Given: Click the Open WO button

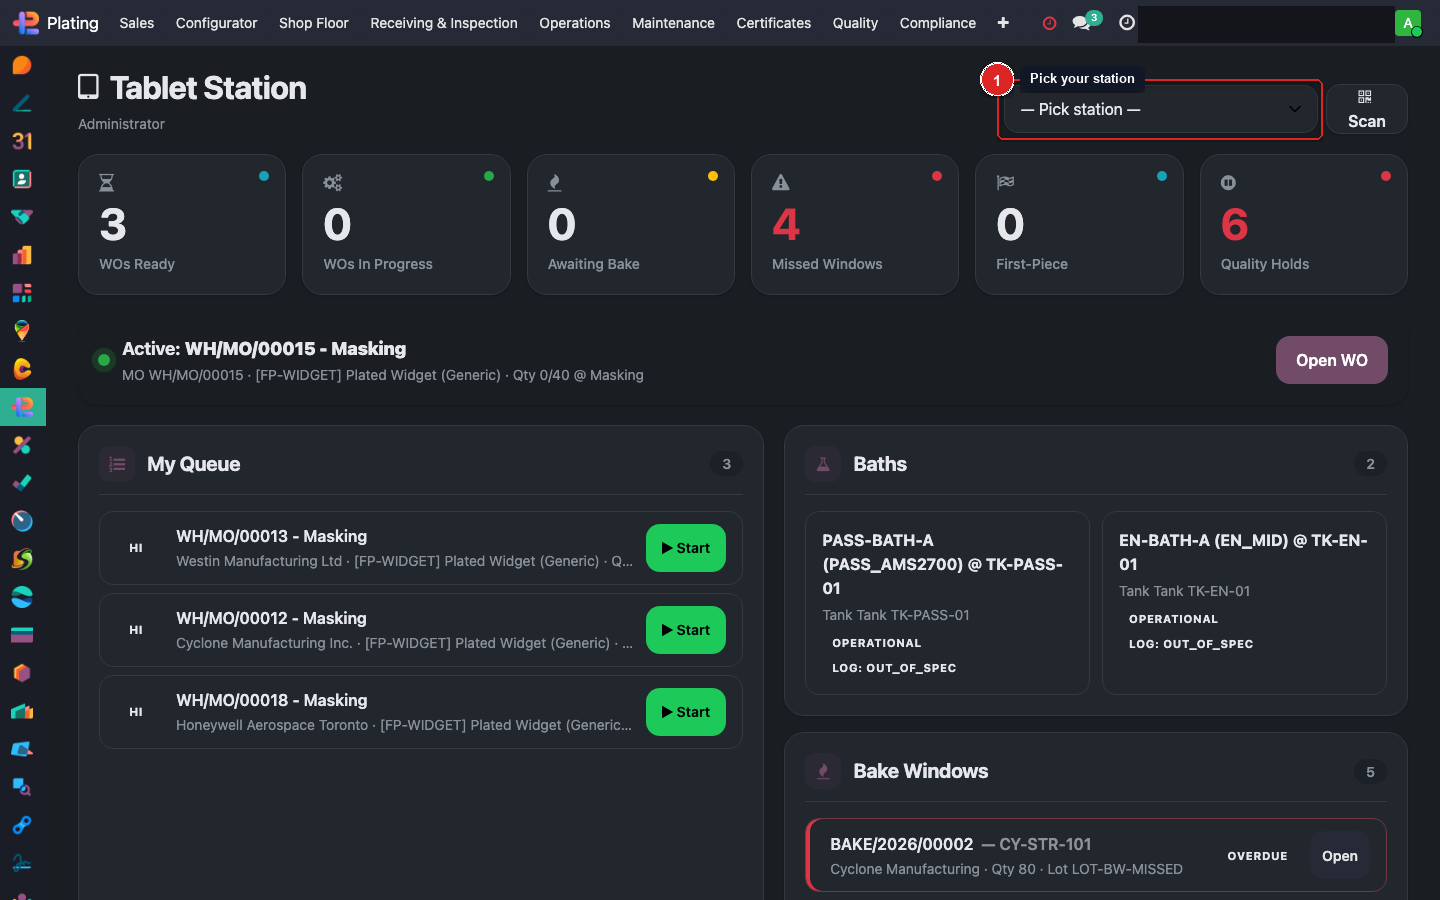Looking at the screenshot, I should click(1331, 360).
